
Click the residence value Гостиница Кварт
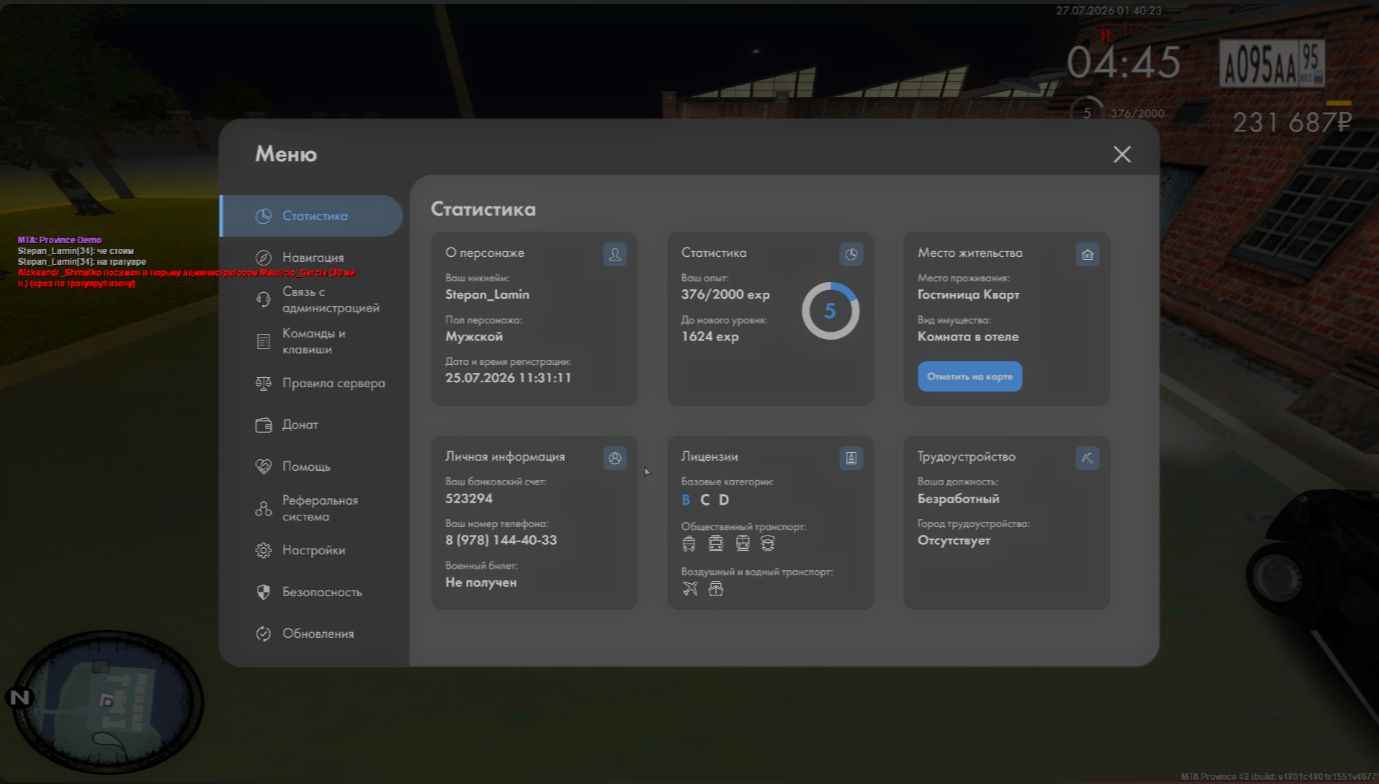coord(968,295)
